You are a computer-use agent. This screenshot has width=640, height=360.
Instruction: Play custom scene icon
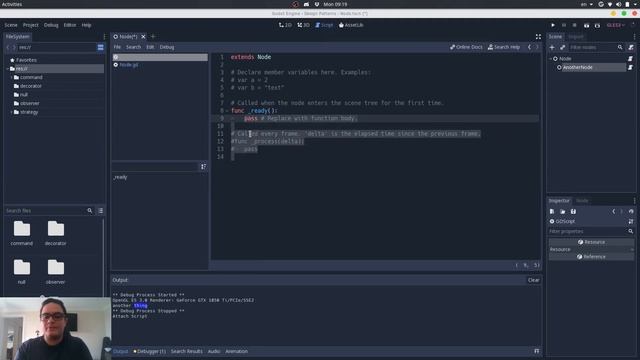tap(597, 25)
